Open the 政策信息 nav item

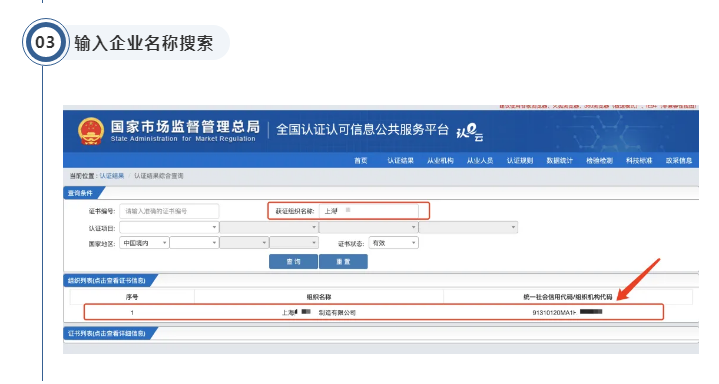pyautogui.click(x=679, y=161)
